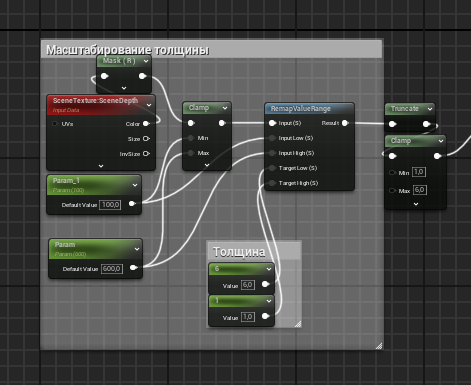Click the UVs input pin on SceneDepth node
The image size is (471, 385).
point(55,124)
